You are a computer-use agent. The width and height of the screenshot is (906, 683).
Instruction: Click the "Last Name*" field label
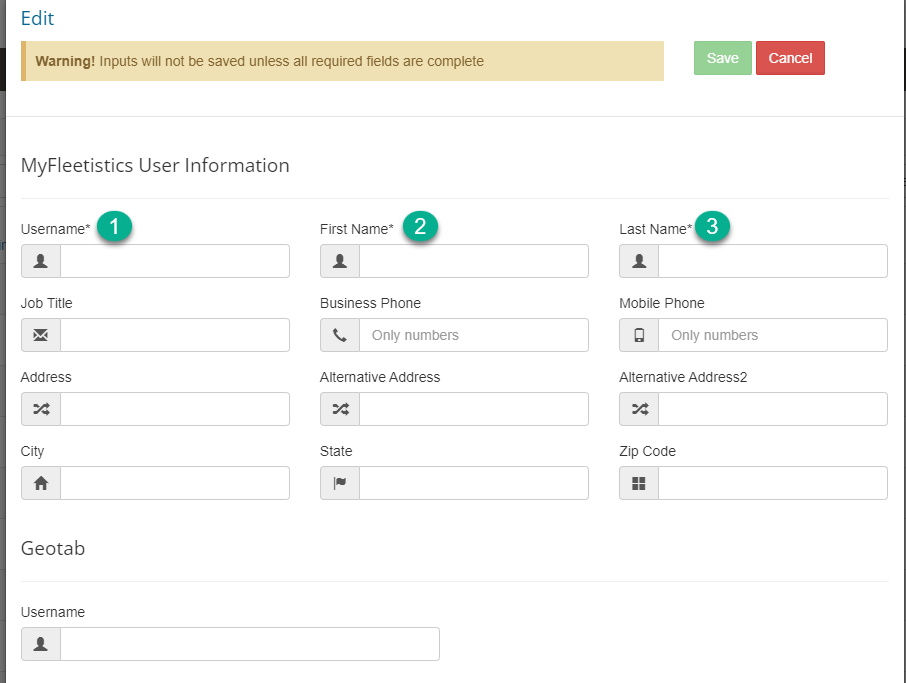tap(655, 229)
